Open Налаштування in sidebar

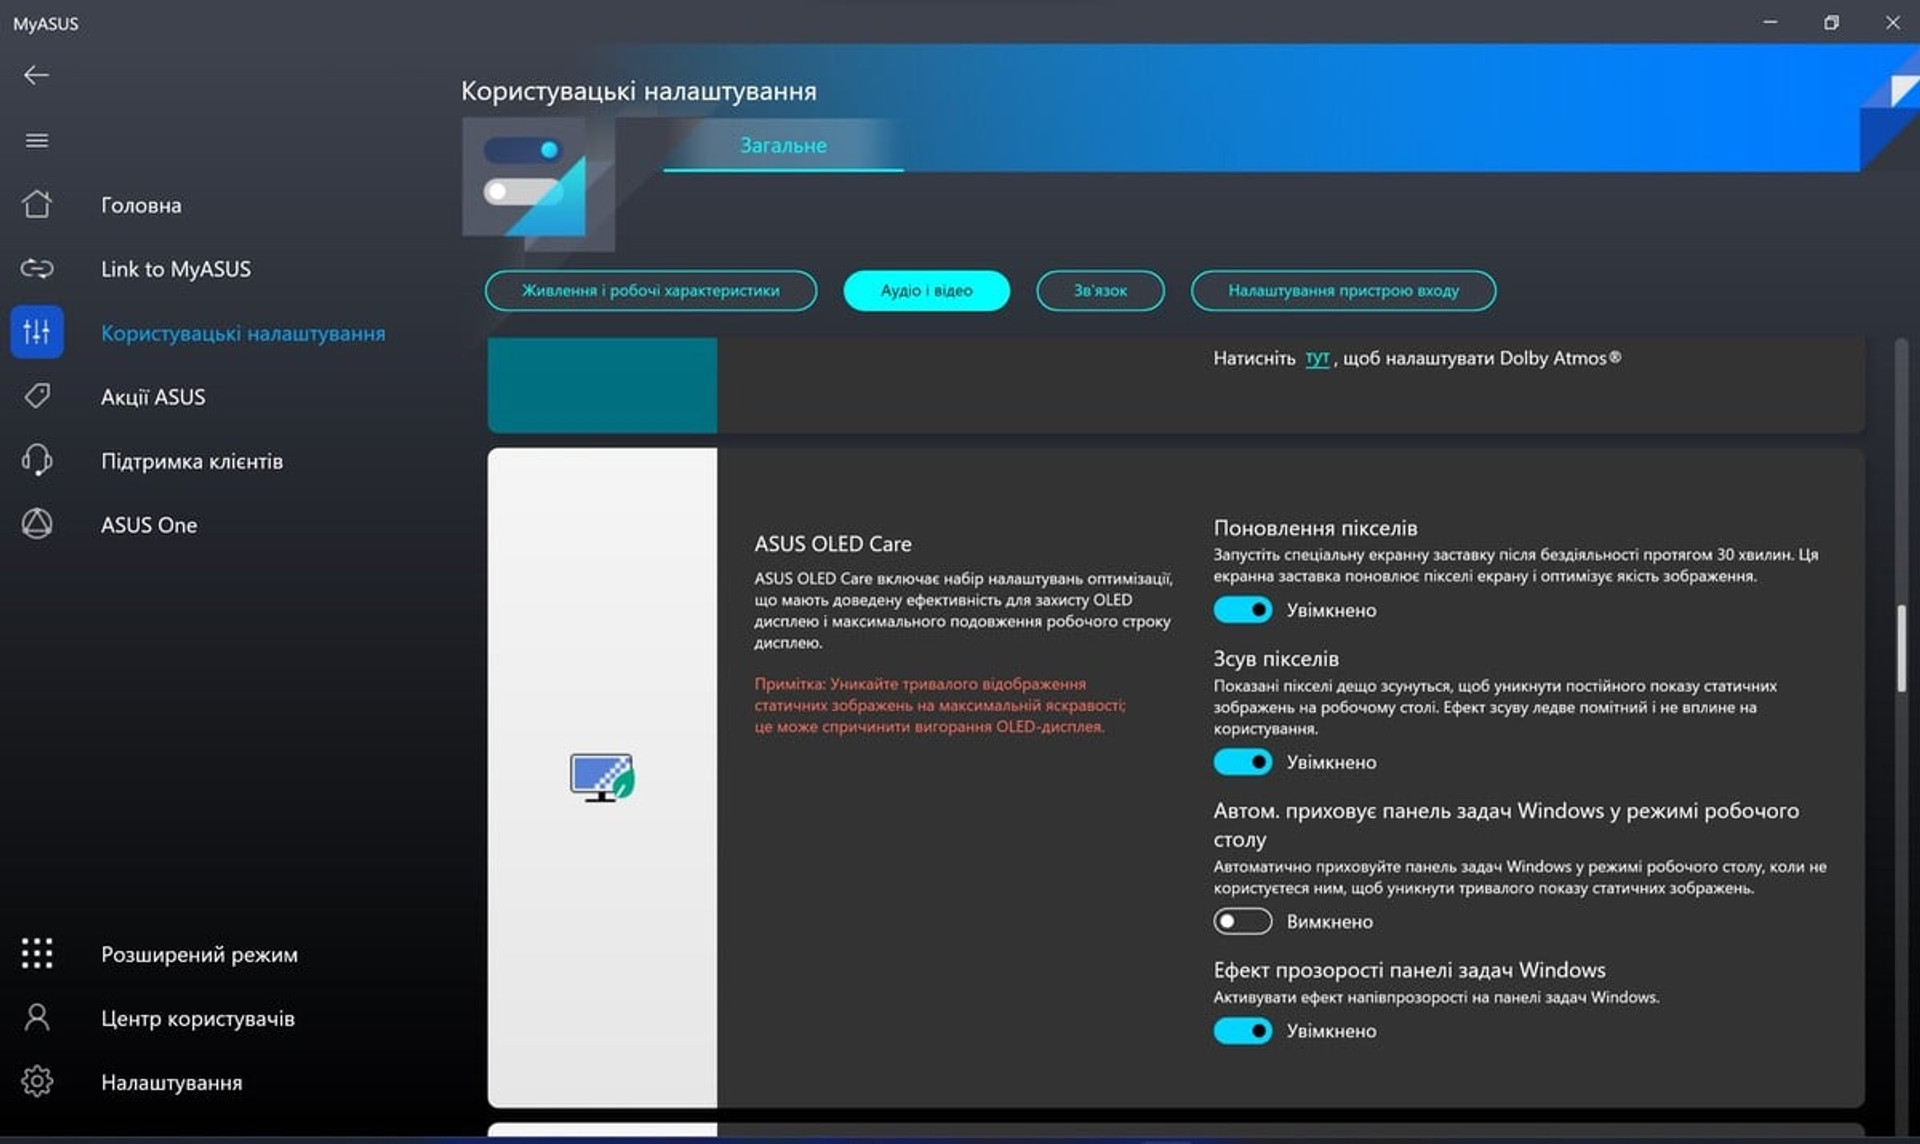tap(171, 1082)
